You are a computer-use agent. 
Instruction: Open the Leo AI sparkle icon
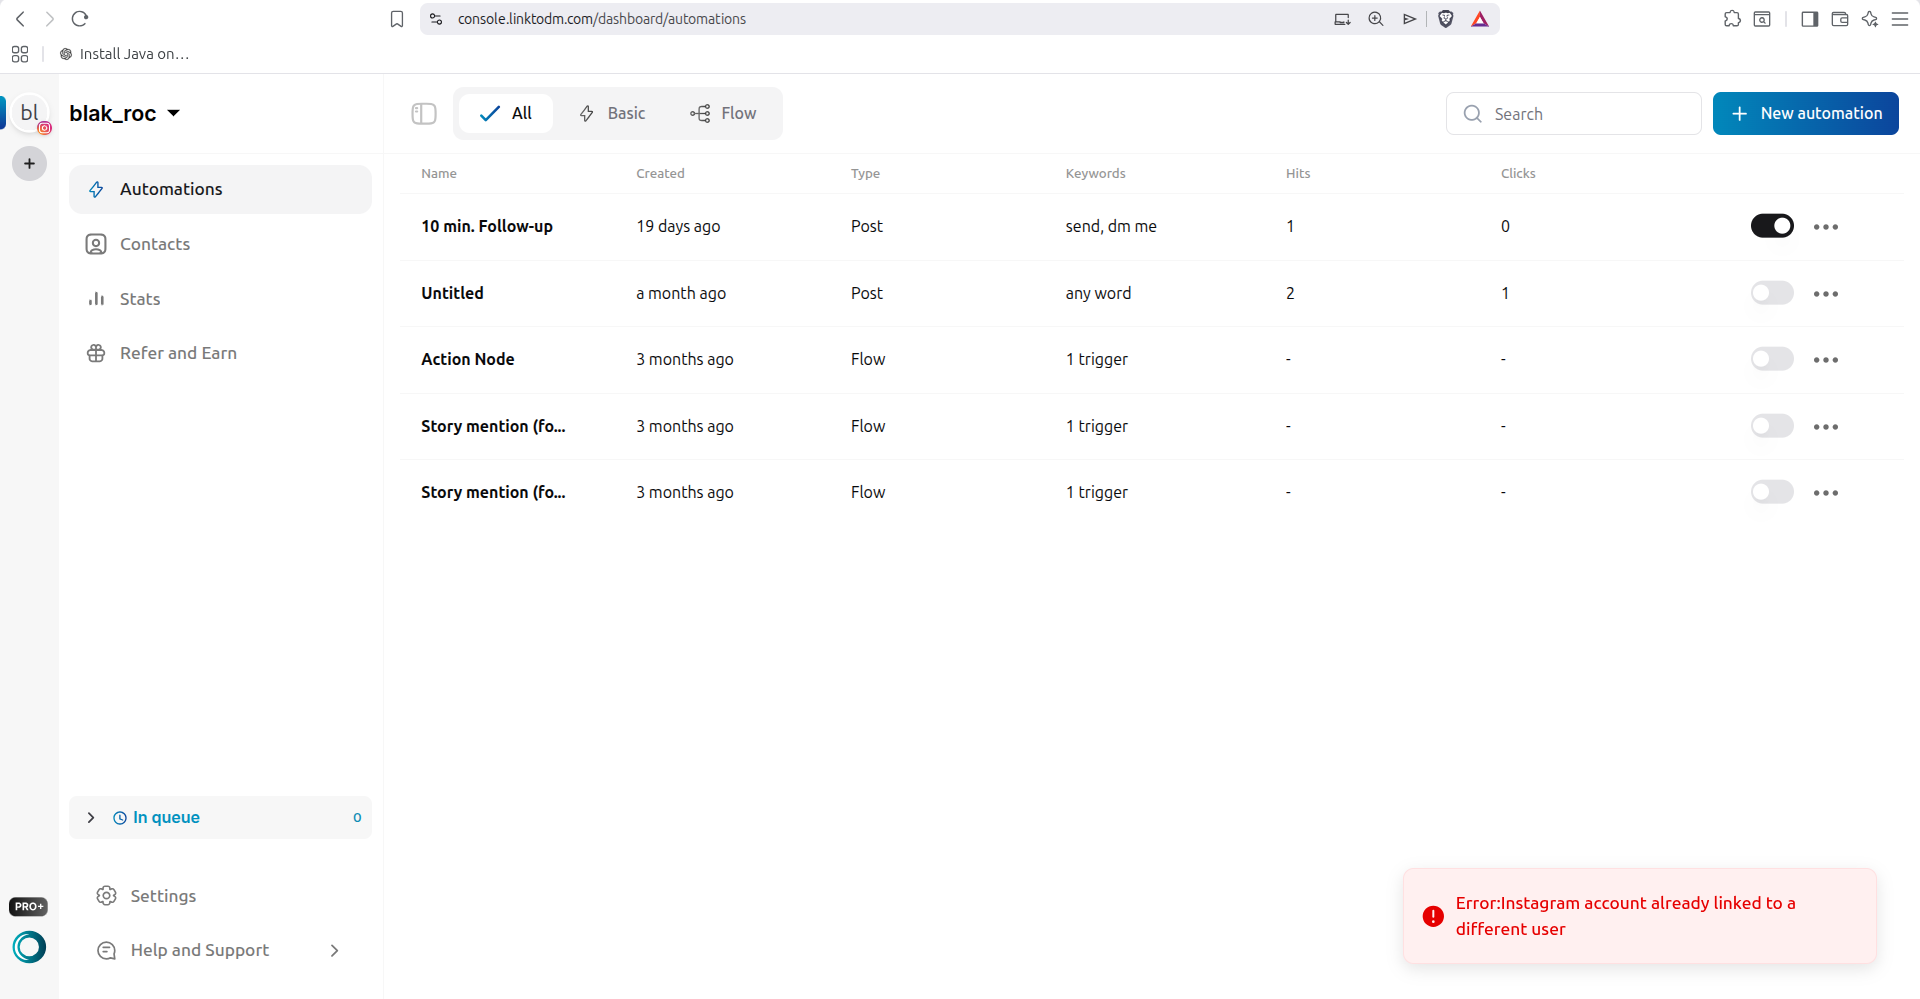click(x=1869, y=19)
